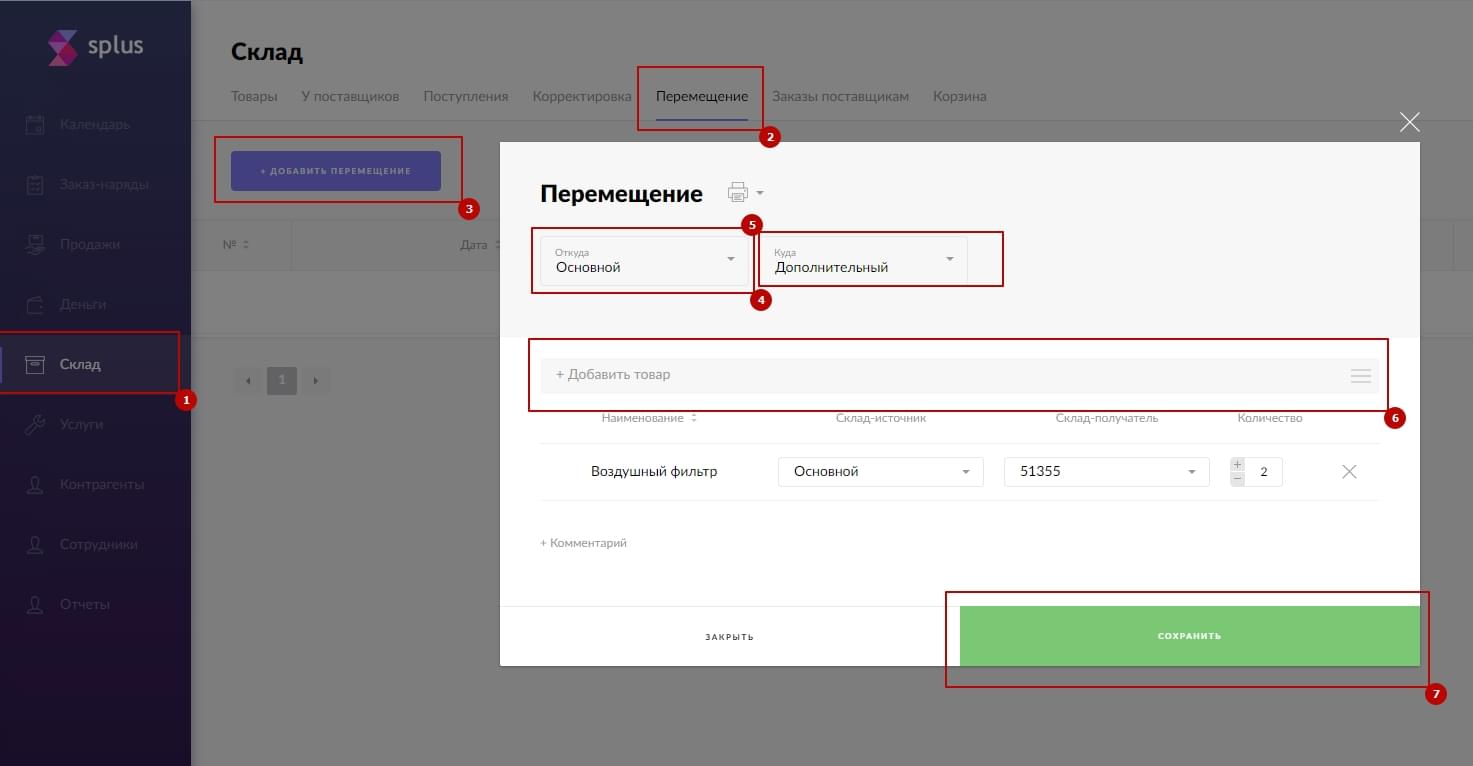Expand the print options arrow

click(x=760, y=193)
